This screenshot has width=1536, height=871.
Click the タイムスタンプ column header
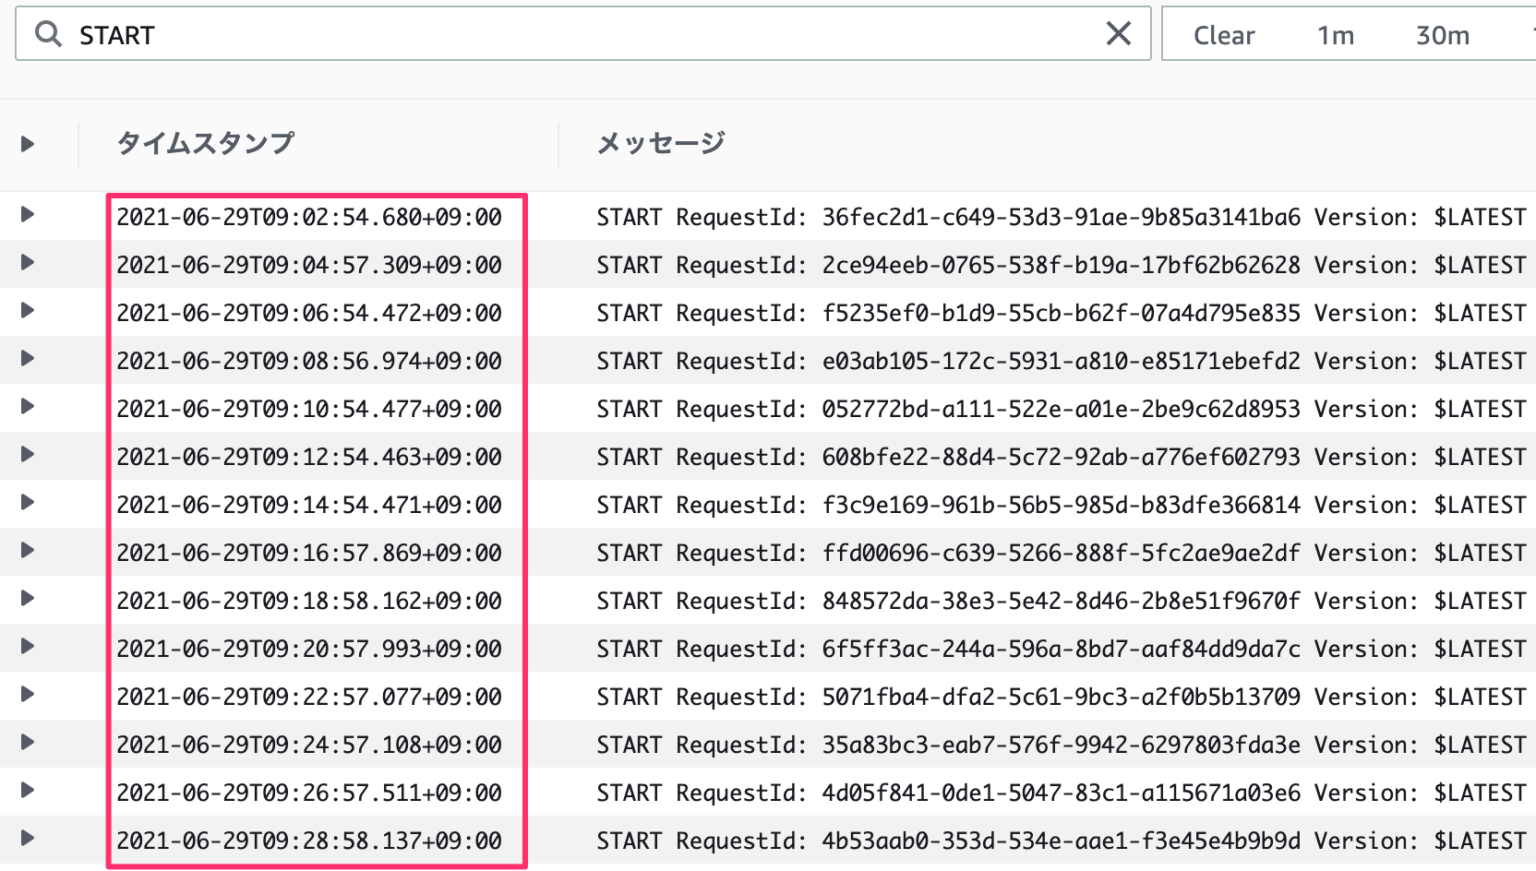pyautogui.click(x=205, y=143)
